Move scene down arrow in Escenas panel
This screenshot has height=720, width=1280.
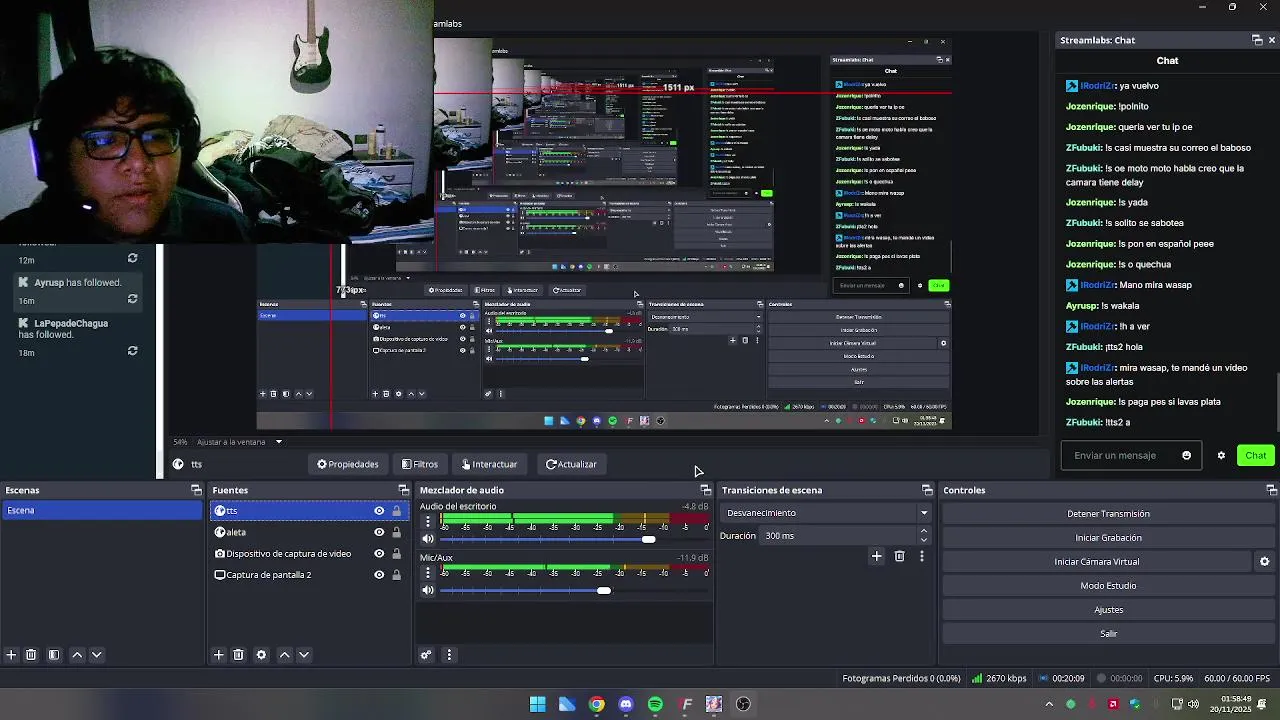pyautogui.click(x=96, y=655)
